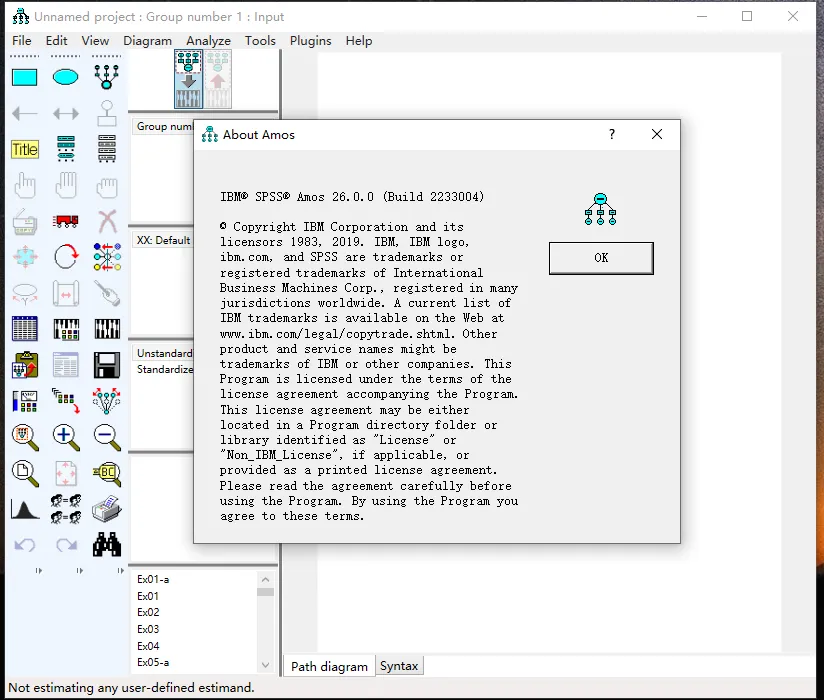Click the save diagram floppy disk icon
The image size is (824, 700).
click(107, 365)
